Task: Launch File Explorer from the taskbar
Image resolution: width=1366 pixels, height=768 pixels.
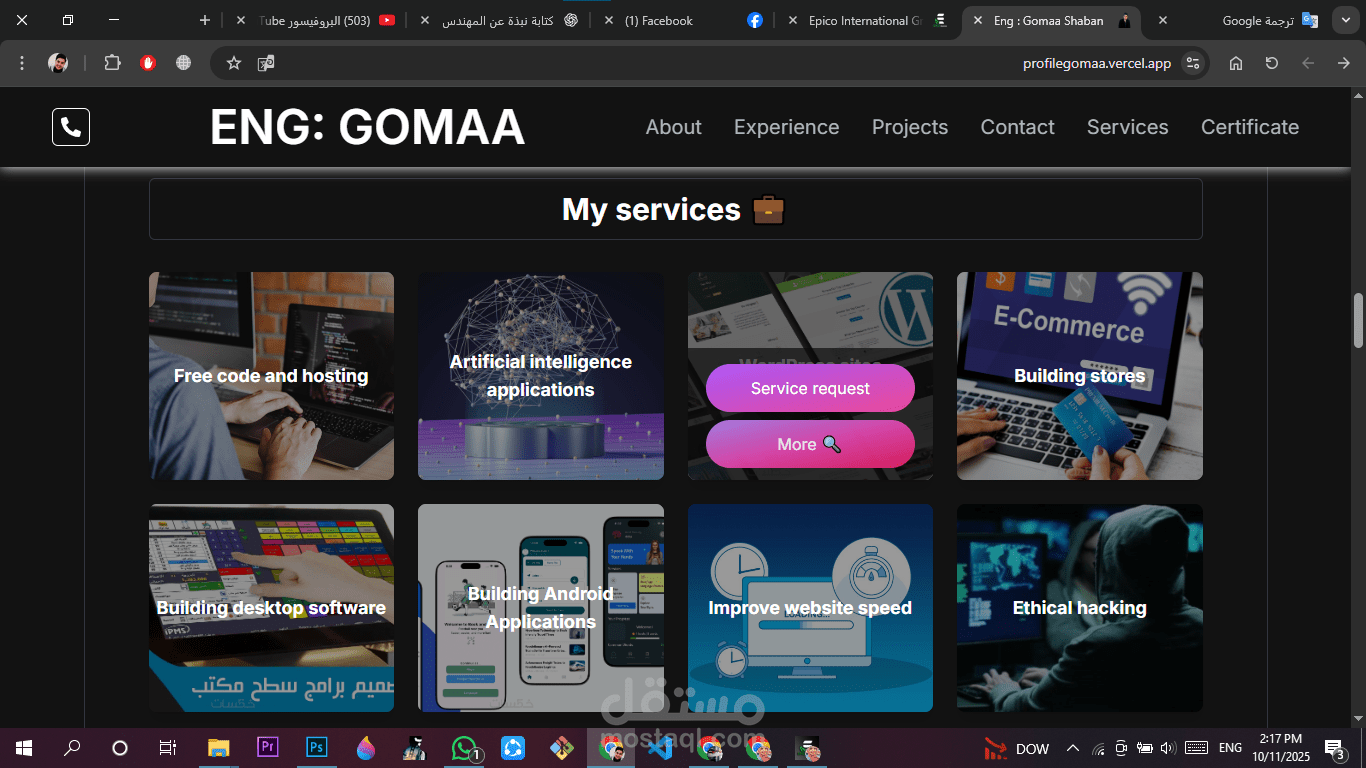Action: pos(218,748)
